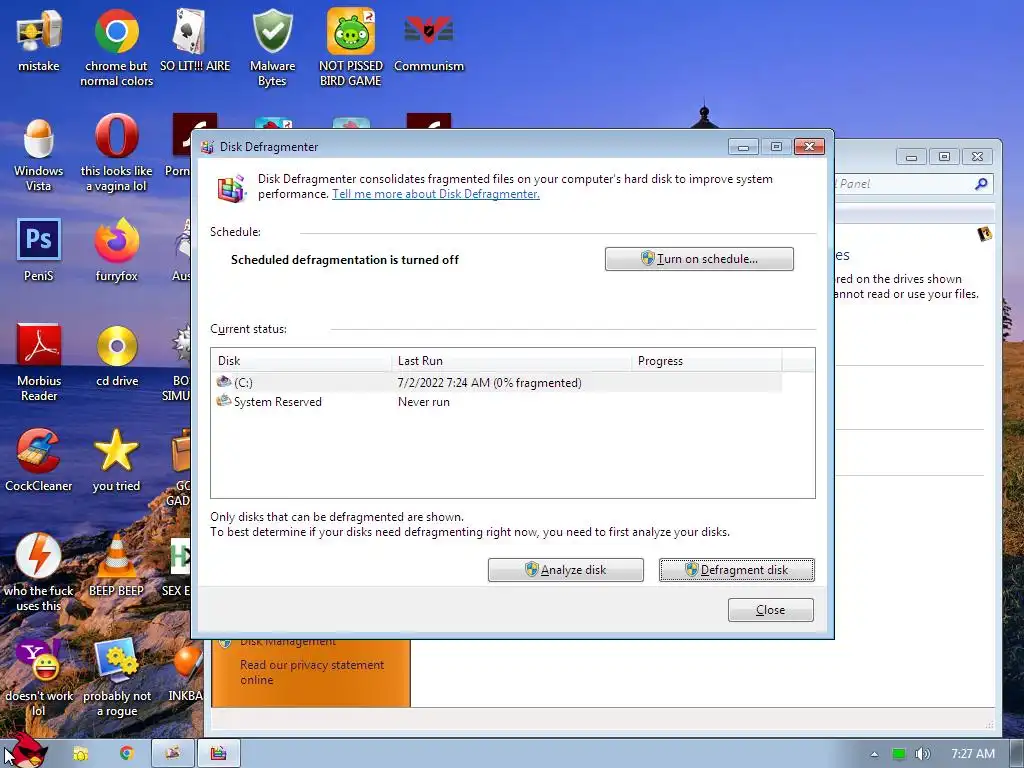1024x768 pixels.
Task: Select the NOT PISSED BIRD GAME icon
Action: 351,48
